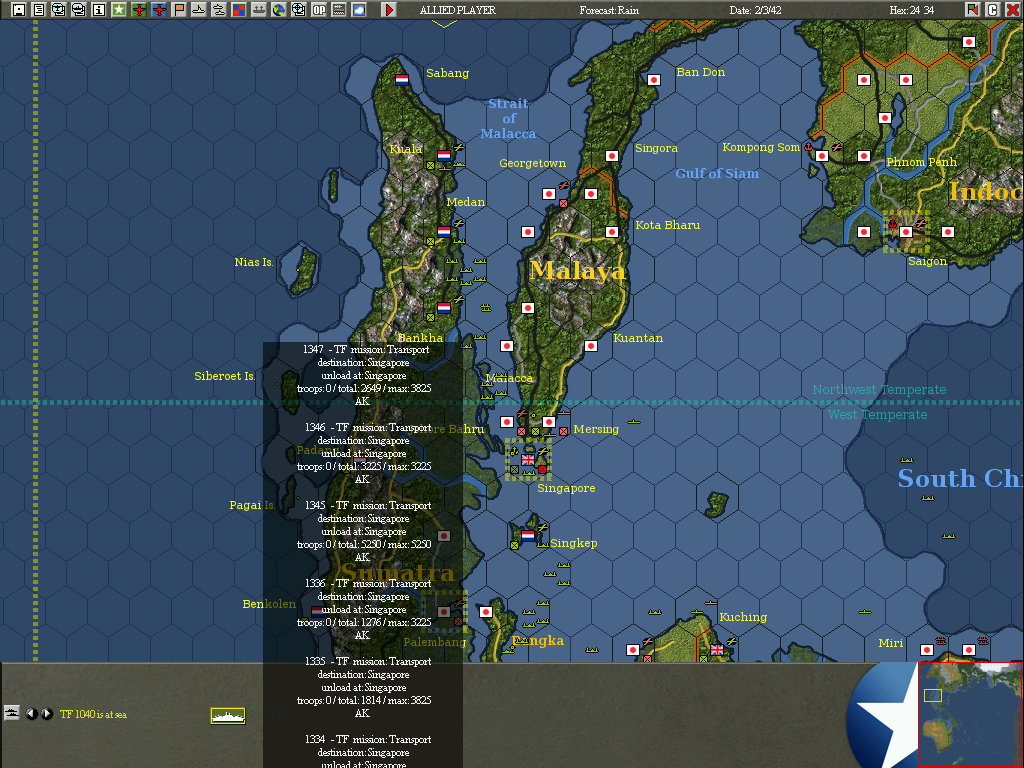Screen dimensions: 1024x768
Task: Click the 'Date: 2/3/42' text
Action: pos(755,10)
